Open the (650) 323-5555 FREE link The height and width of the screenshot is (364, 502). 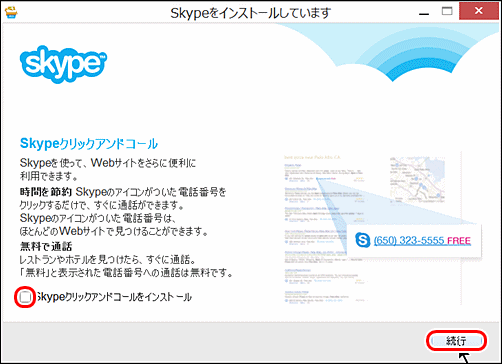coord(422,241)
